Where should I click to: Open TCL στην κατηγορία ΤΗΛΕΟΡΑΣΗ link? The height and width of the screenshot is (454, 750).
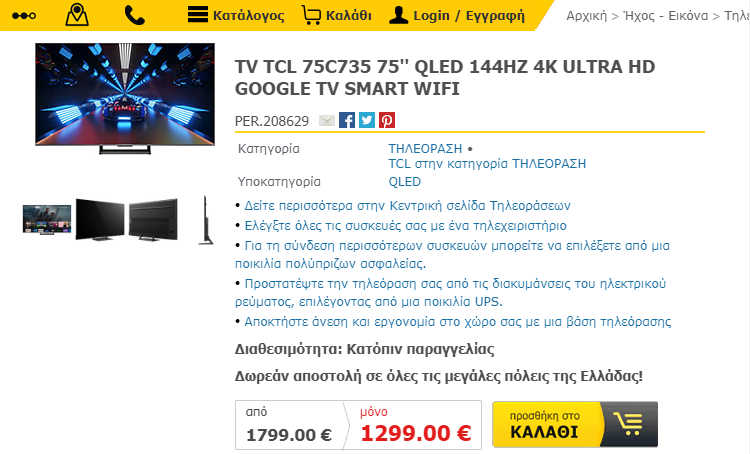pyautogui.click(x=487, y=164)
